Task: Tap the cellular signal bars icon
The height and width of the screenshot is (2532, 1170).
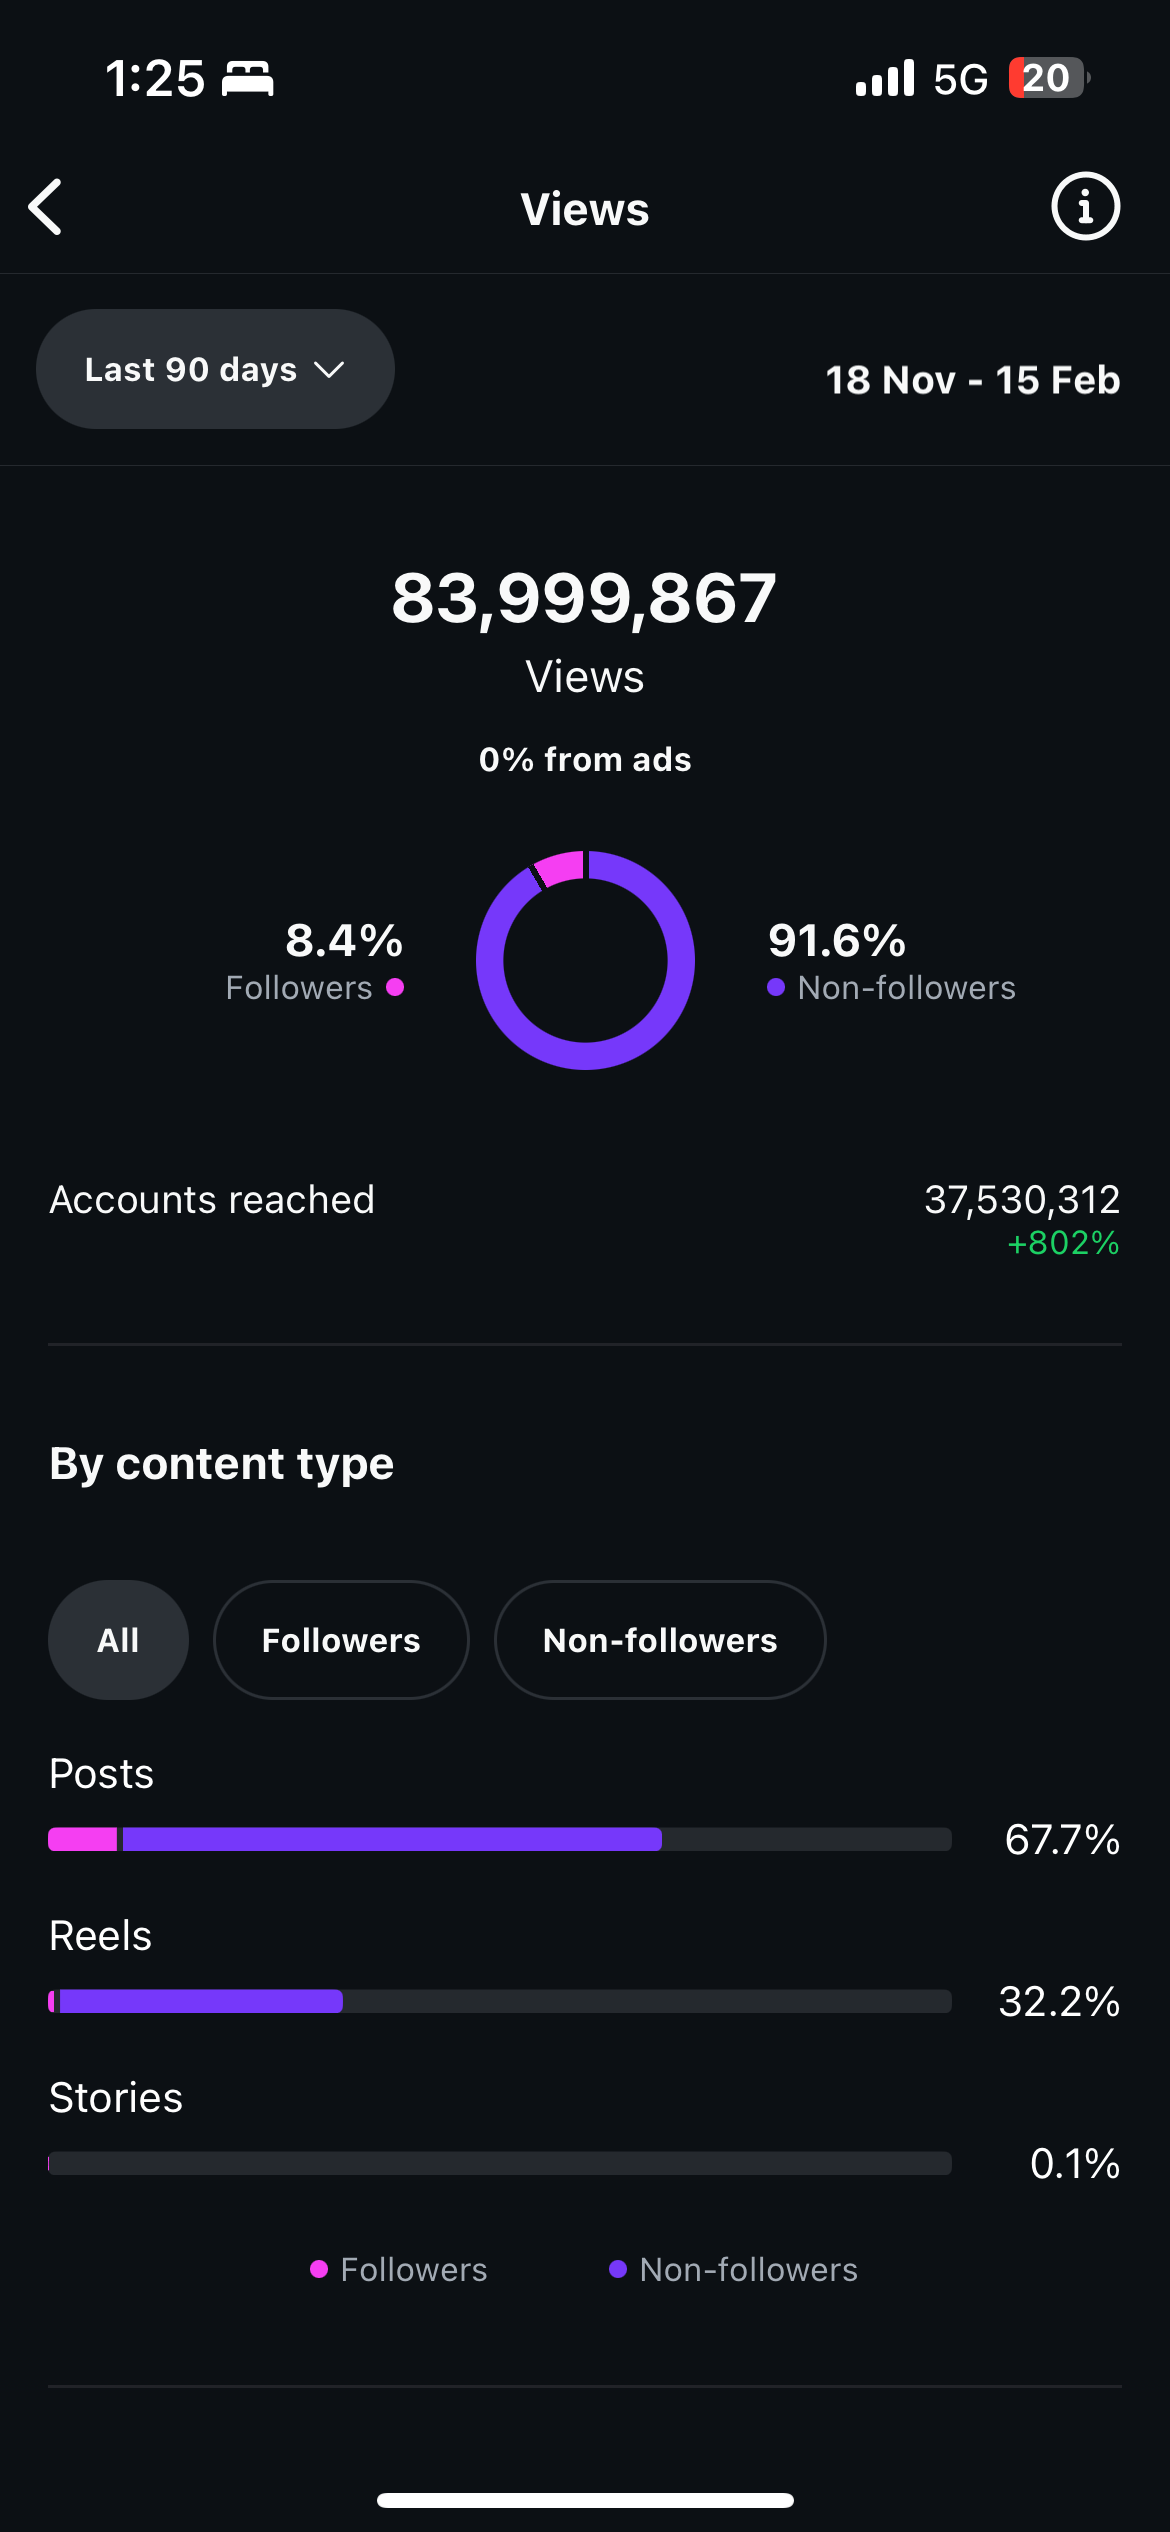Action: (885, 78)
